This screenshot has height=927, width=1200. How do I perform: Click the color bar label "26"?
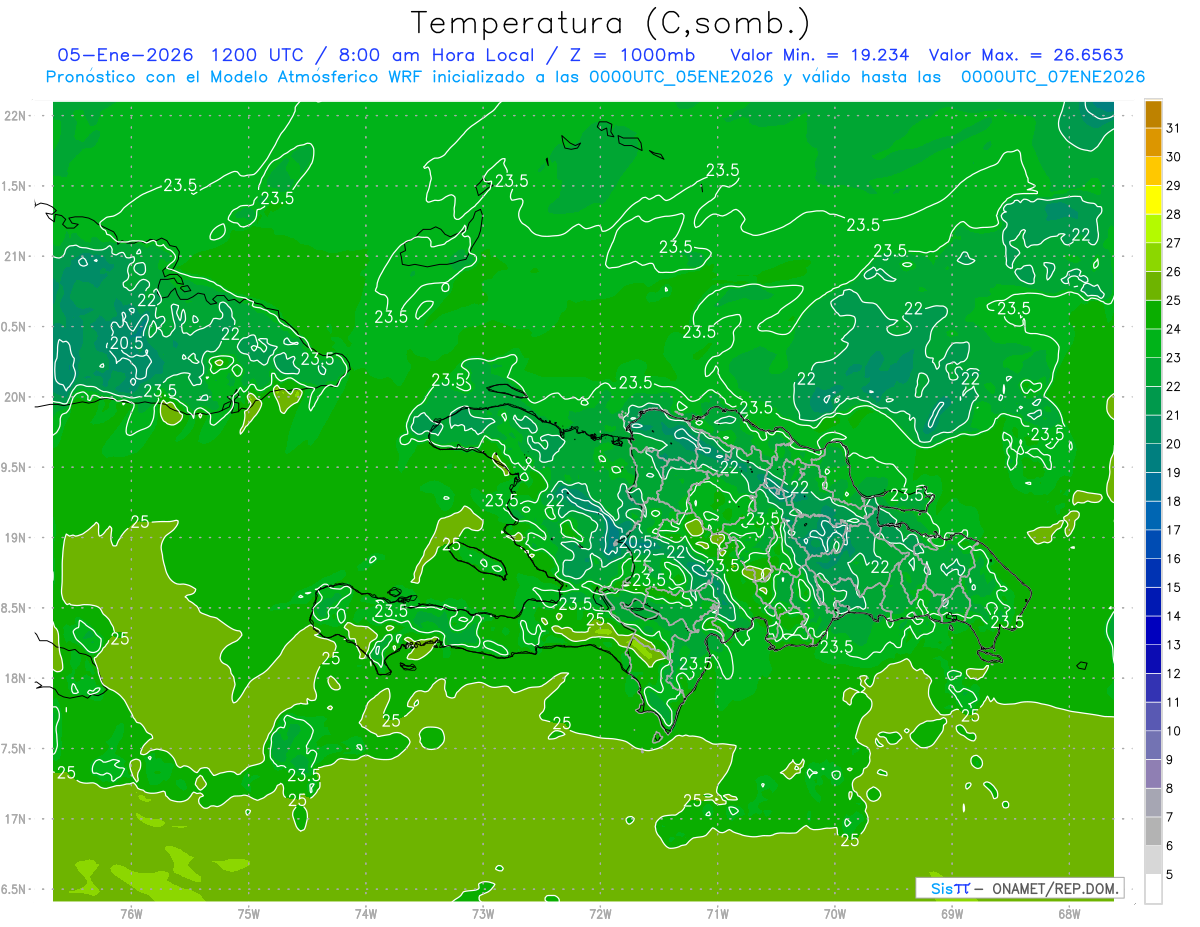(1174, 271)
